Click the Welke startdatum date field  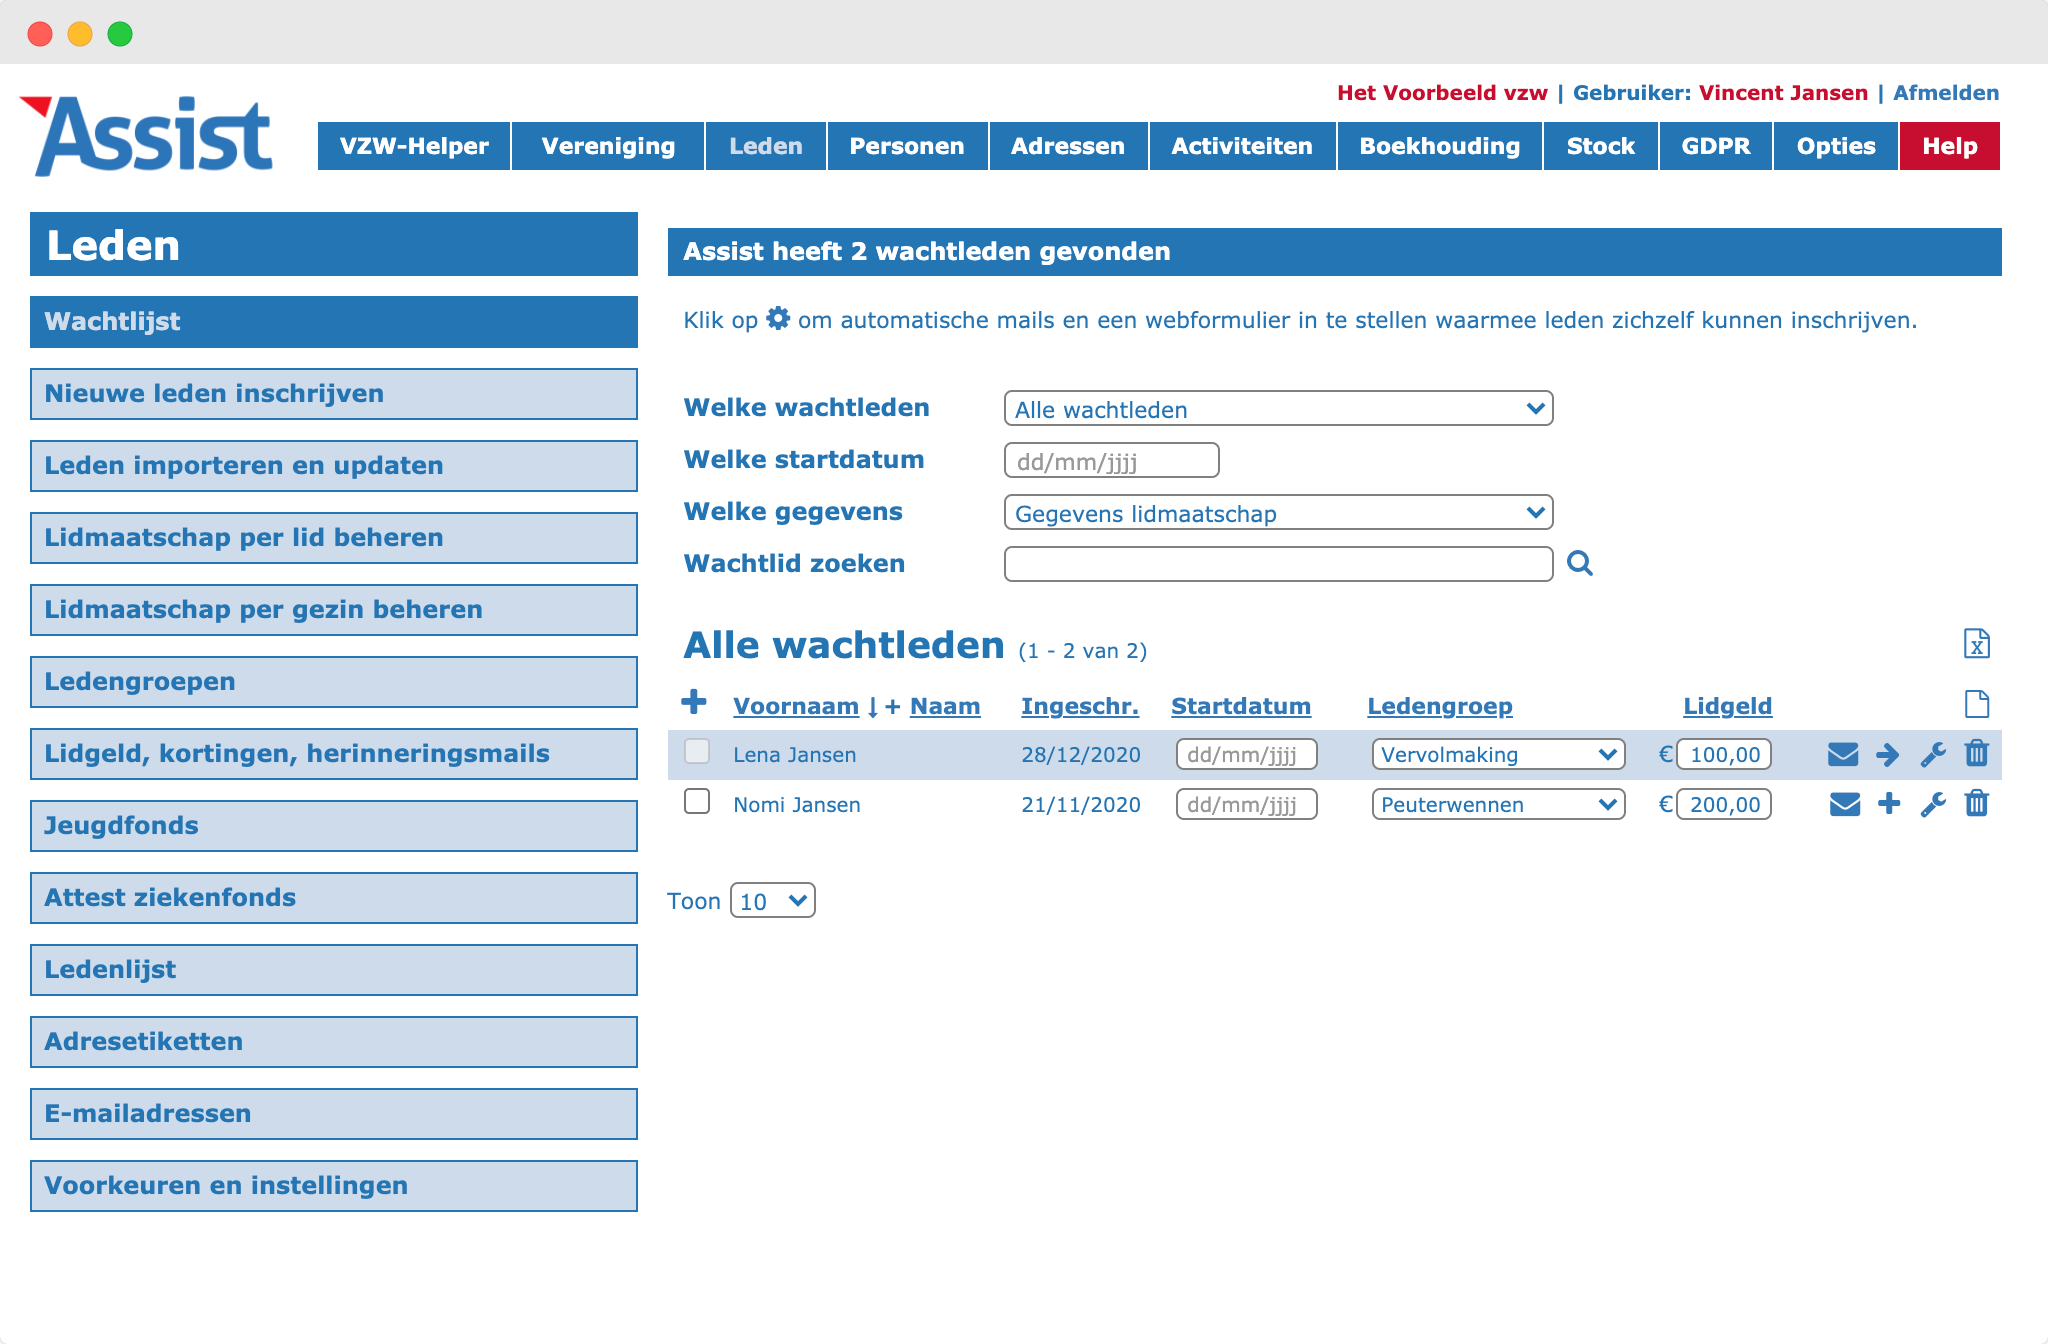click(1111, 460)
